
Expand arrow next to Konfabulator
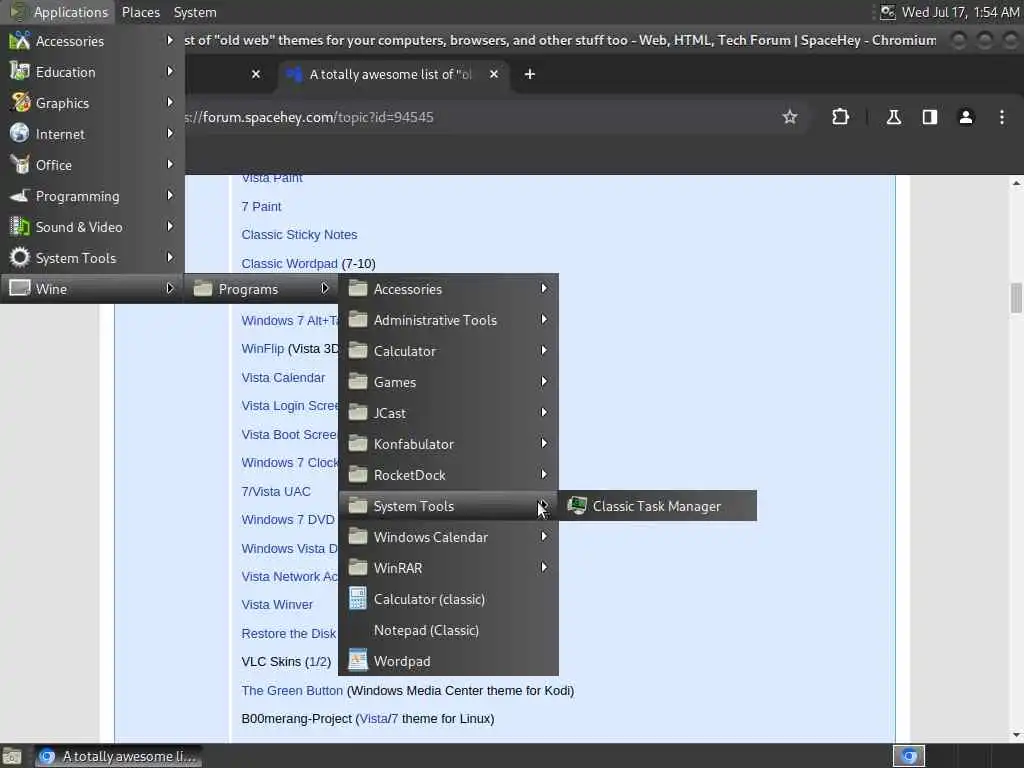(543, 443)
